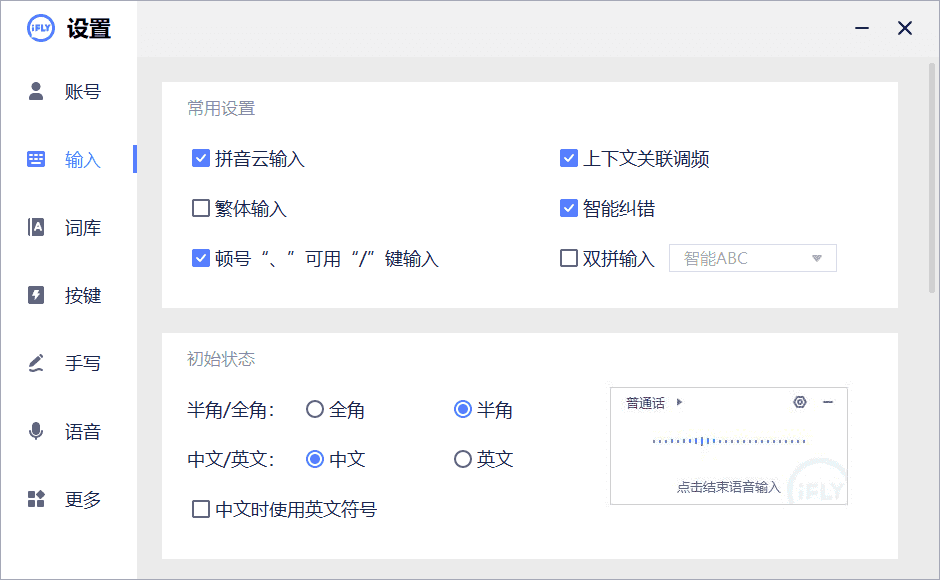Click the keyboard input icon in sidebar

point(36,159)
